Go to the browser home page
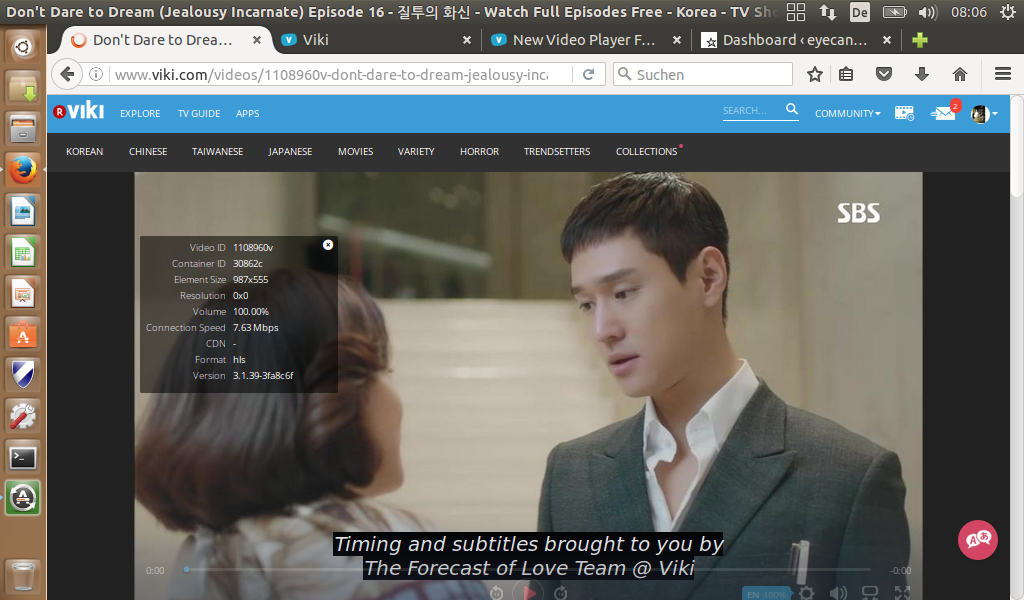Screen dimensions: 1024x600 coord(959,74)
